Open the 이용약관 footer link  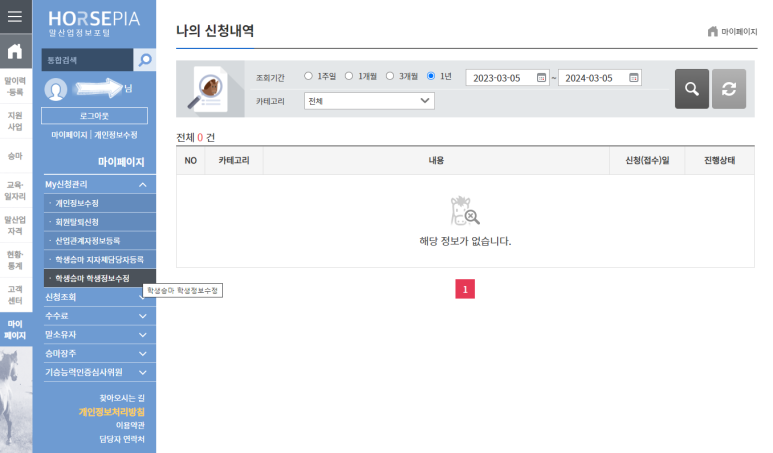click(x=130, y=425)
